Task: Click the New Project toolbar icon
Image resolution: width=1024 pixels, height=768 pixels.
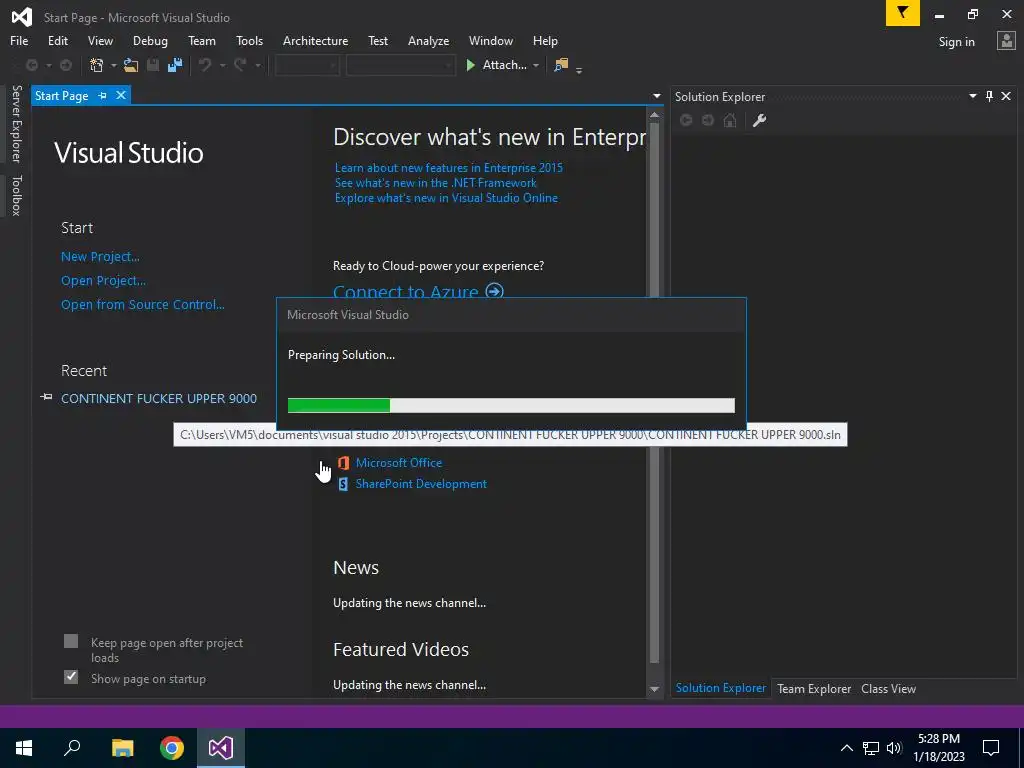Action: pos(97,65)
